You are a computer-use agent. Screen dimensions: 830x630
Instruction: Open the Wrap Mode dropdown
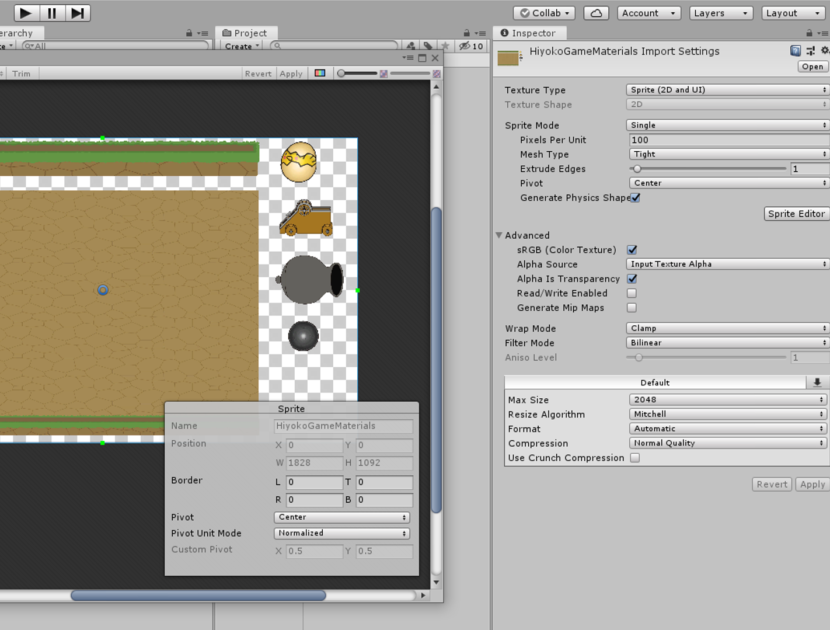727,328
